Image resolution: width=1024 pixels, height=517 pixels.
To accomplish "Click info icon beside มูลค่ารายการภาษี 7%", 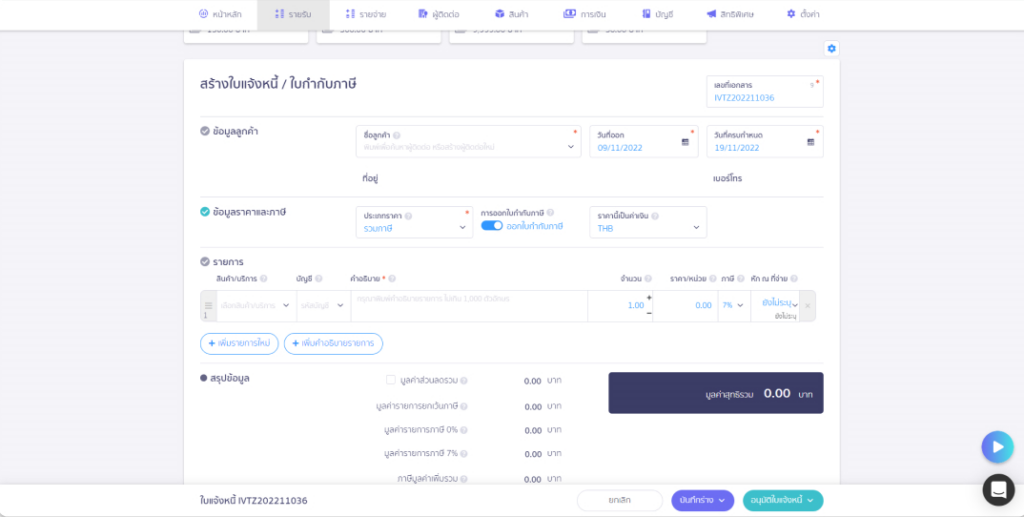I will coord(464,454).
